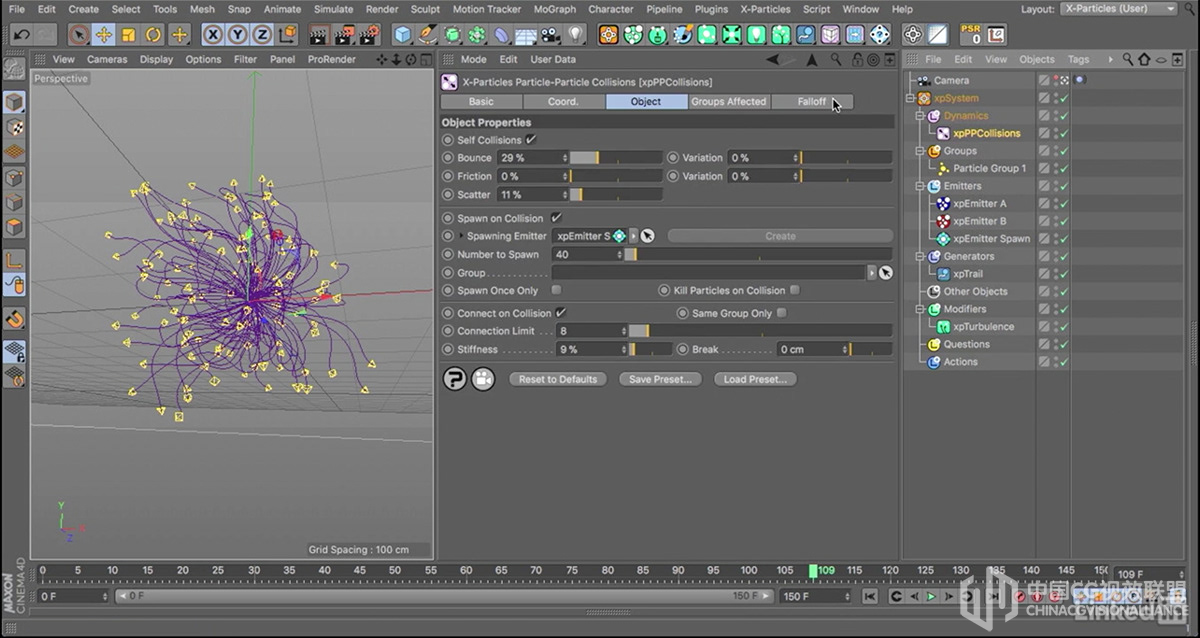The height and width of the screenshot is (638, 1200).
Task: Click the greyed Create button
Action: 780,237
